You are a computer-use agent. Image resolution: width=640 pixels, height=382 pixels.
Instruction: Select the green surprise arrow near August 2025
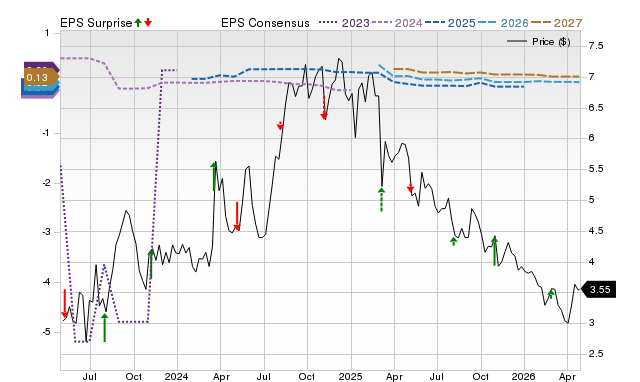click(x=453, y=241)
